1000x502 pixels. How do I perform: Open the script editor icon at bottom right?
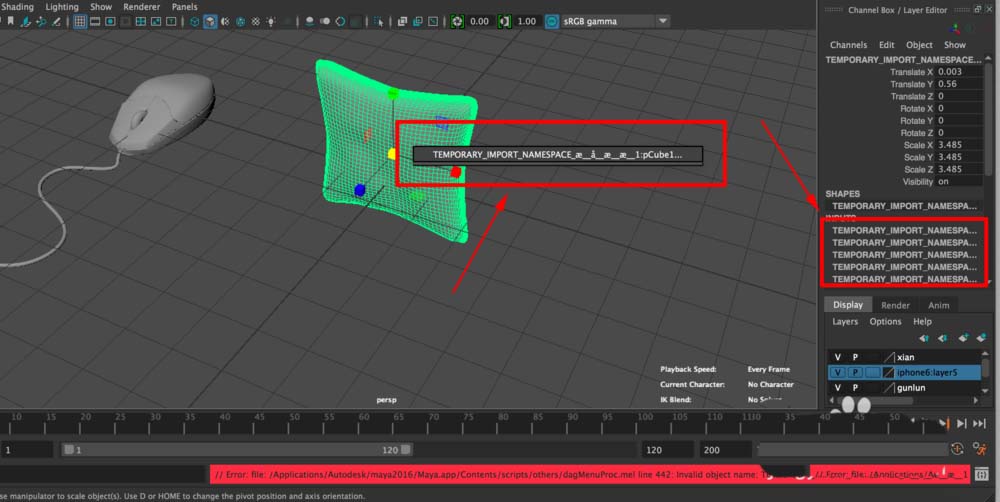point(982,474)
